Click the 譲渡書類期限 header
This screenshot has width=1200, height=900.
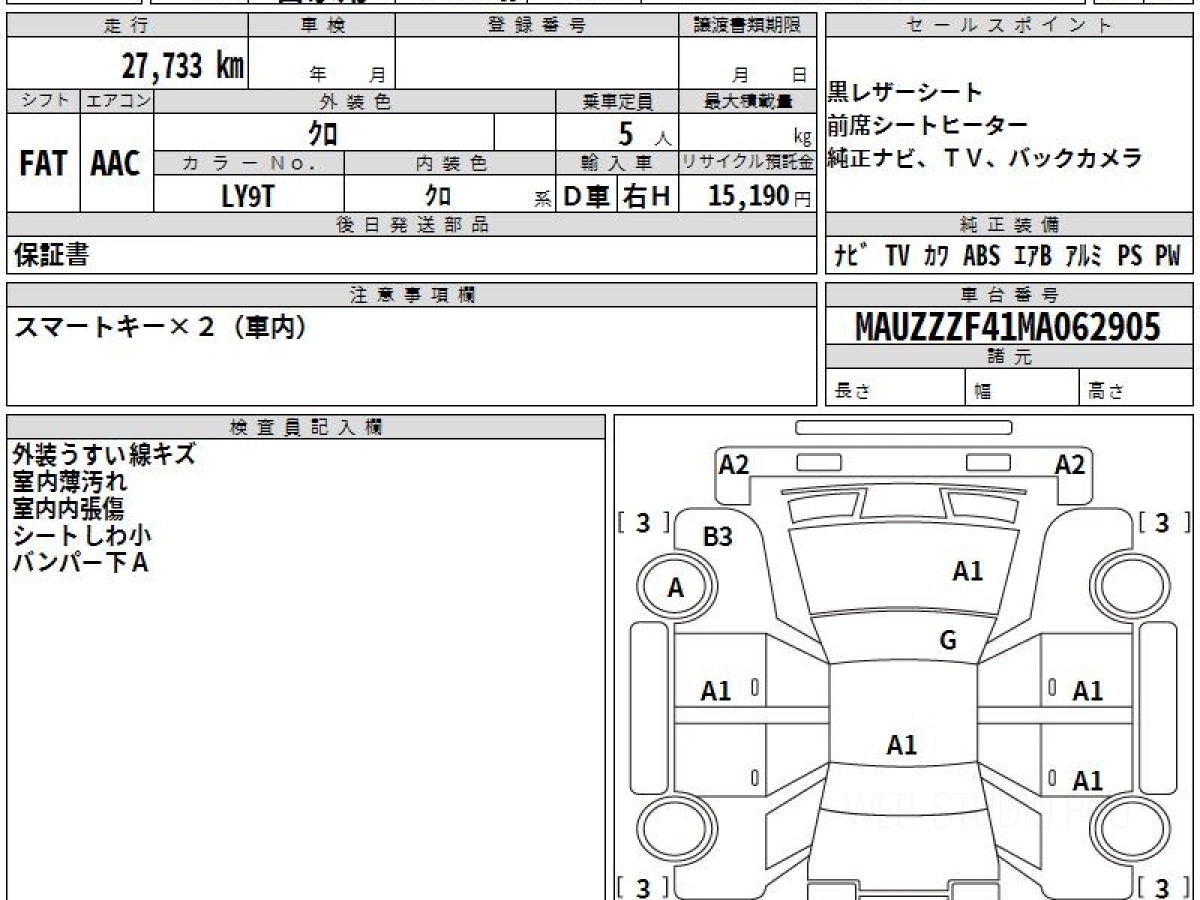coord(748,27)
